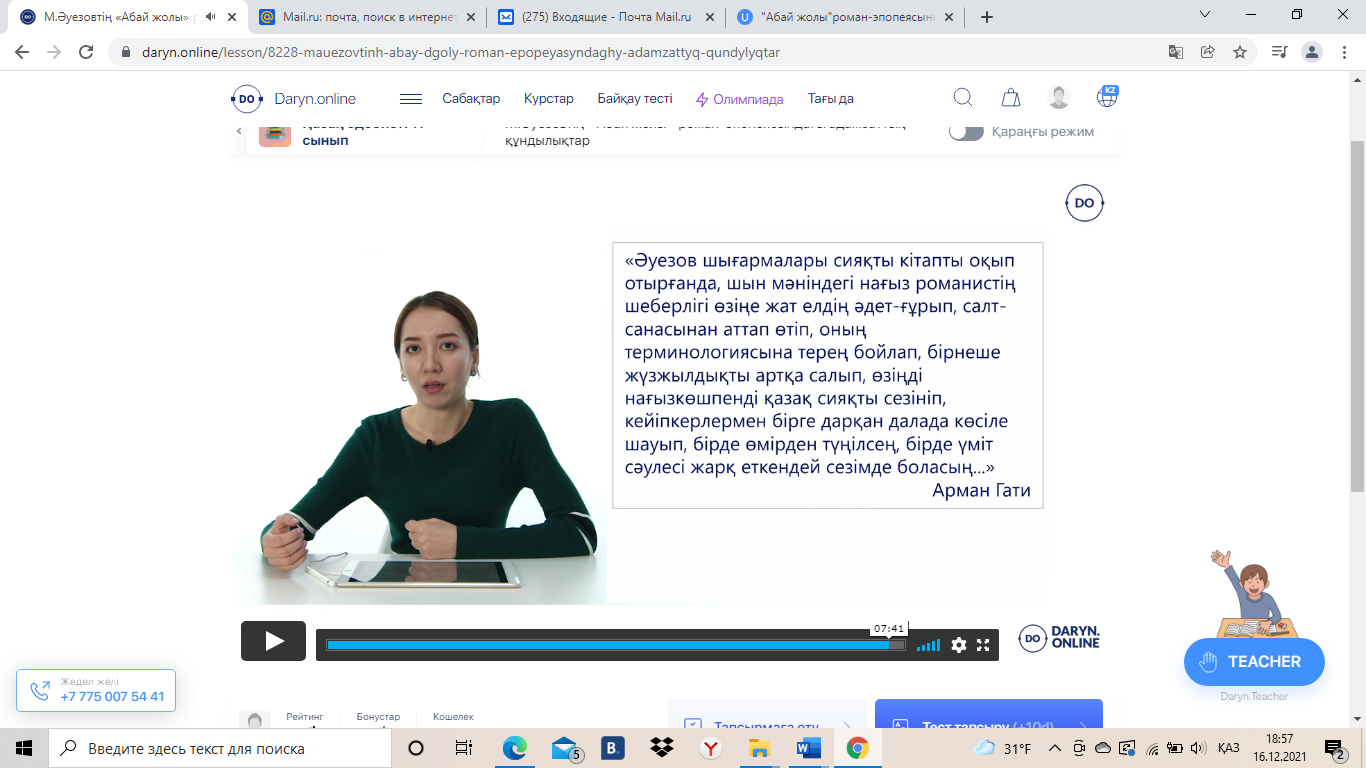
Task: Open Dropbox from the taskbar
Action: pos(661,748)
